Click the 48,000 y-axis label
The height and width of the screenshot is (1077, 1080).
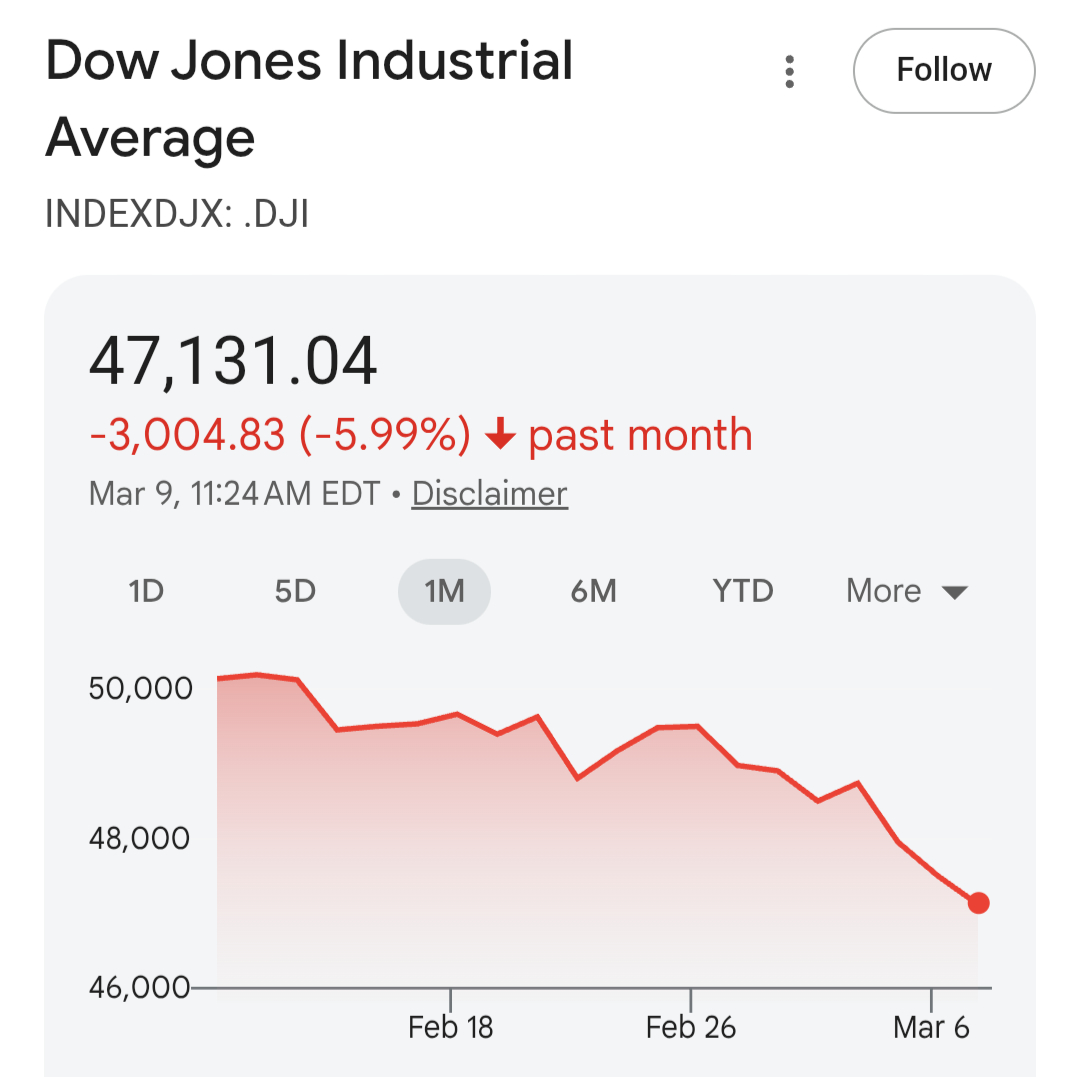coord(139,838)
